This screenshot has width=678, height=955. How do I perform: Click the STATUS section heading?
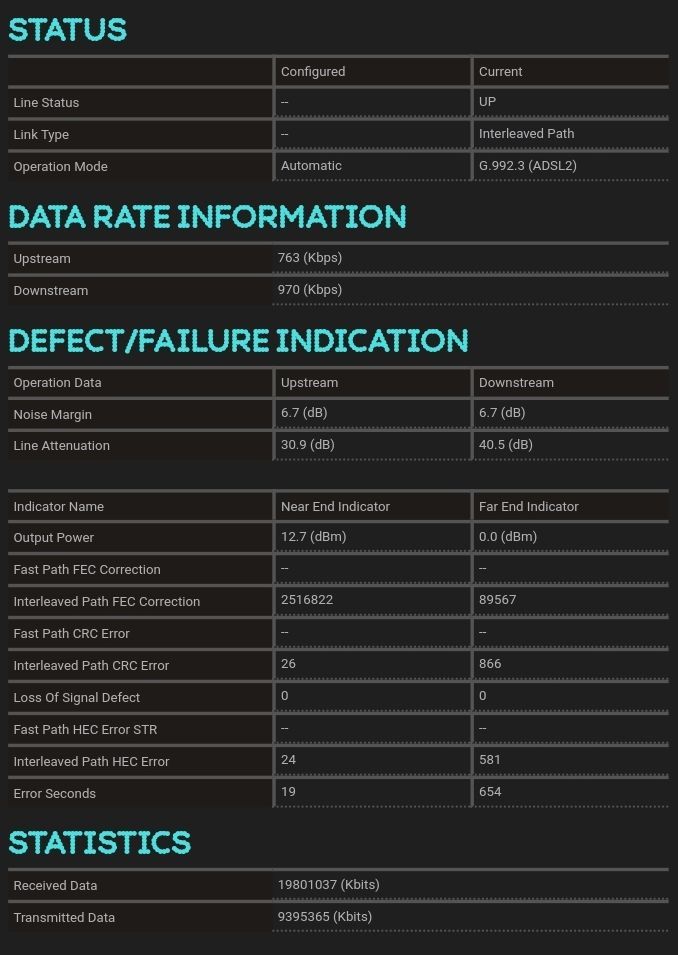[67, 30]
